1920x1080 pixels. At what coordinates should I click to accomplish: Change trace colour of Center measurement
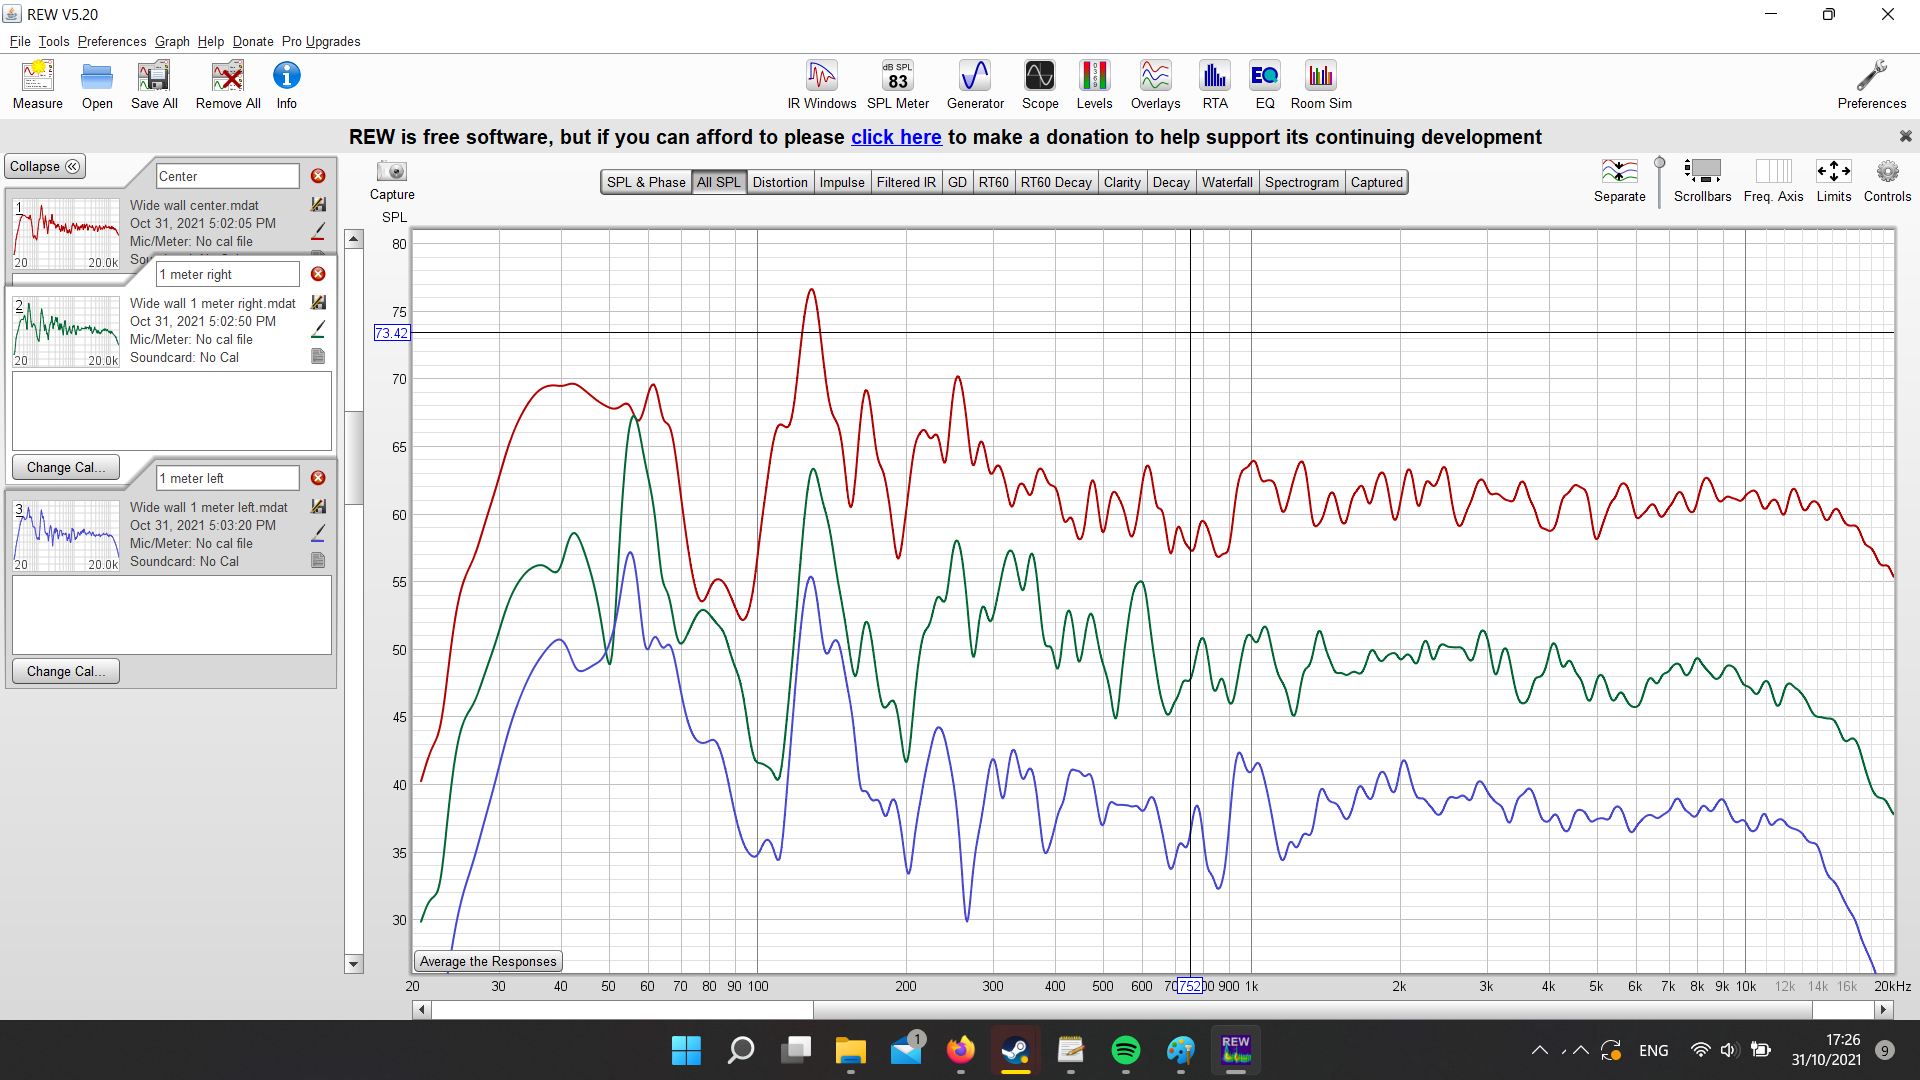(x=318, y=231)
